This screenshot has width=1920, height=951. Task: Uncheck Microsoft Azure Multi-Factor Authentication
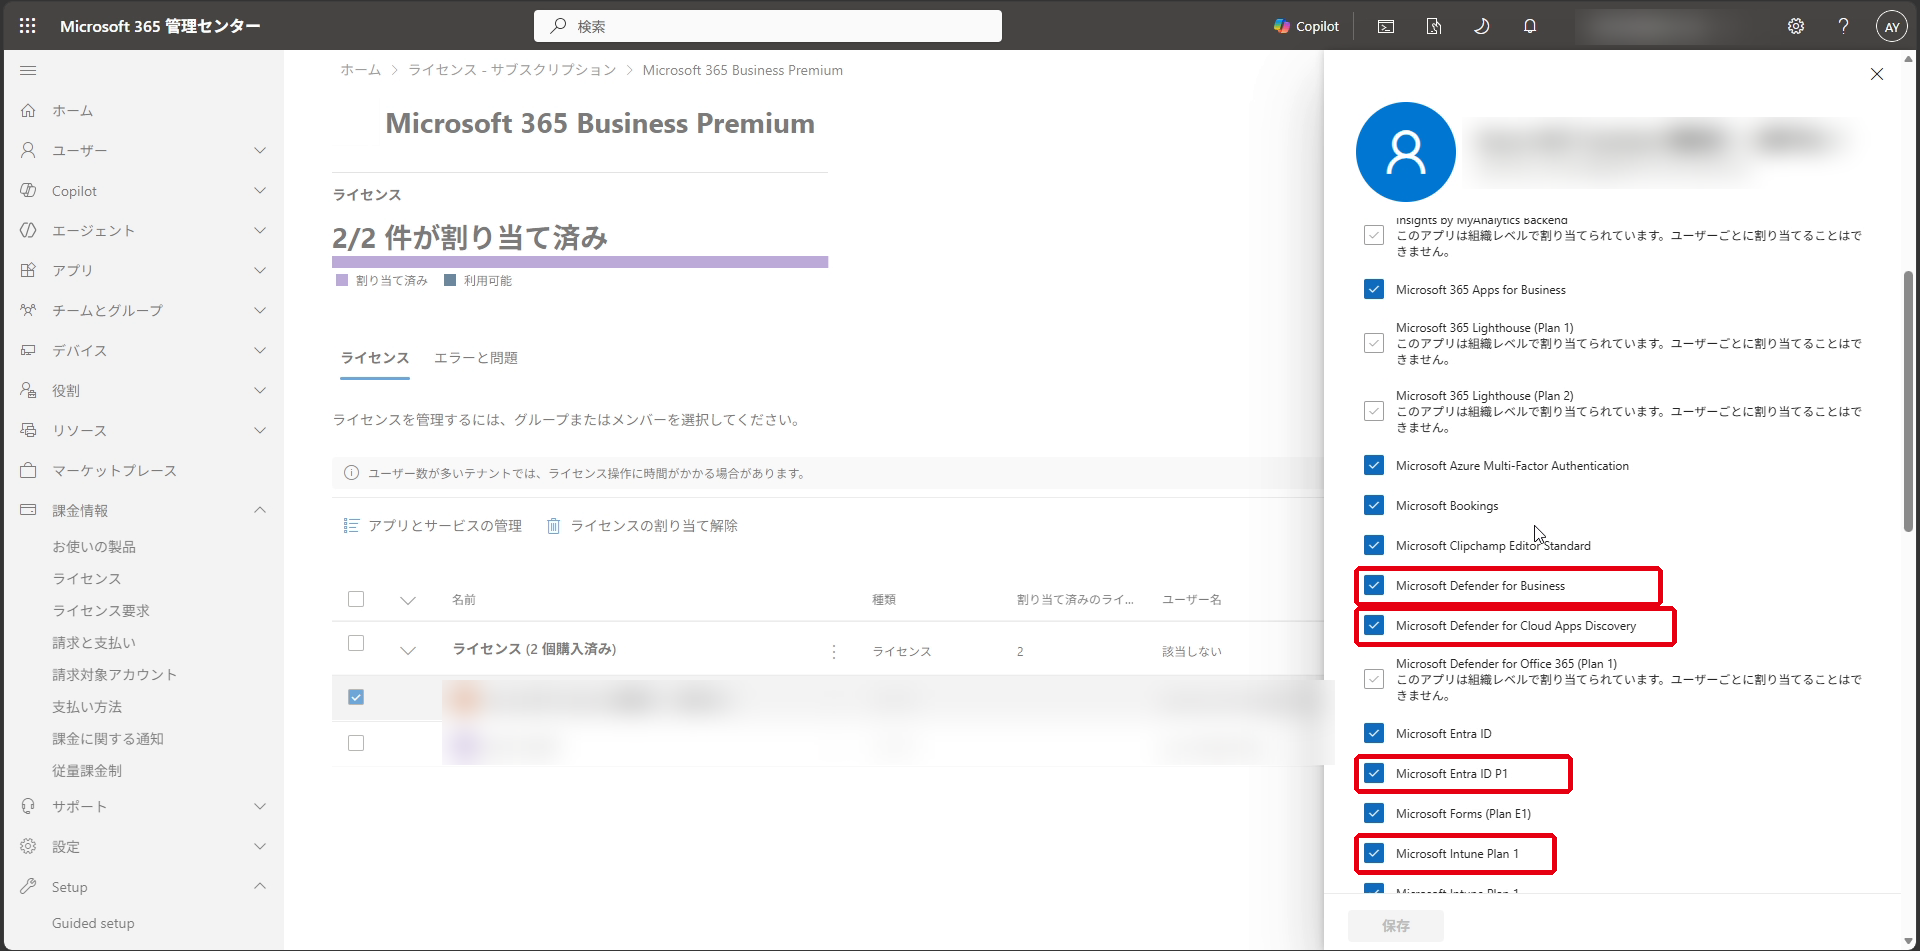1374,465
